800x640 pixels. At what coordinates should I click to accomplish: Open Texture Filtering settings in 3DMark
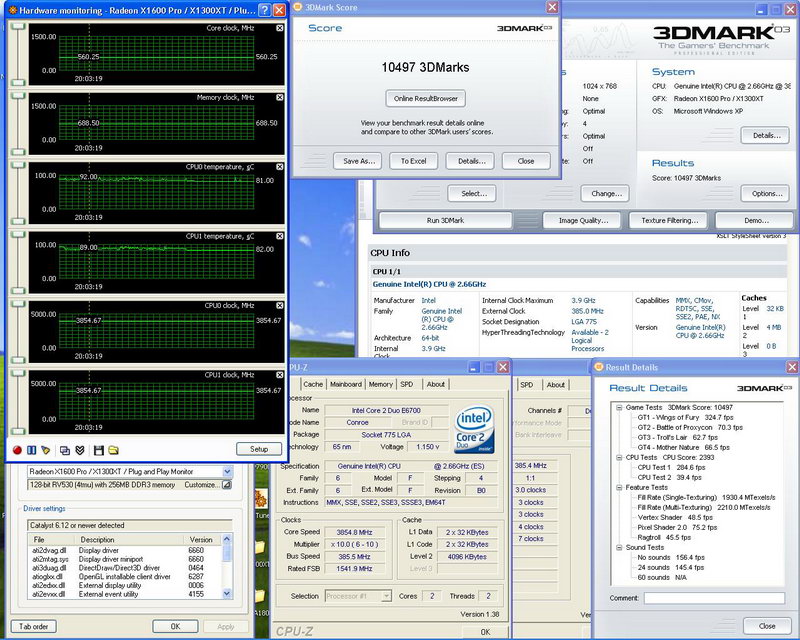(x=669, y=220)
